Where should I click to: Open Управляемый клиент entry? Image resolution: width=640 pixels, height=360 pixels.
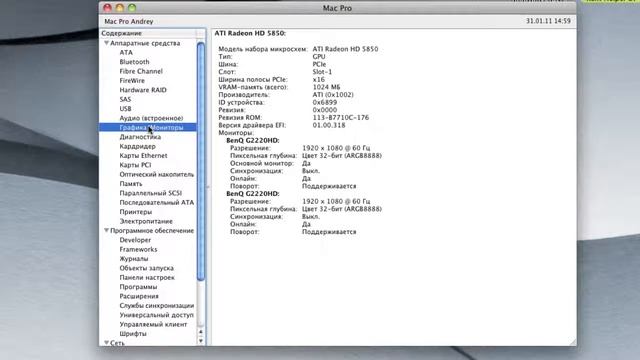pos(153,324)
